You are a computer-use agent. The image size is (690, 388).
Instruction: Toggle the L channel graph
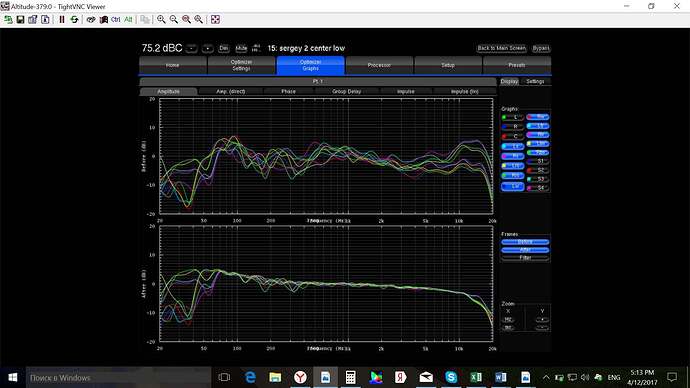click(513, 117)
